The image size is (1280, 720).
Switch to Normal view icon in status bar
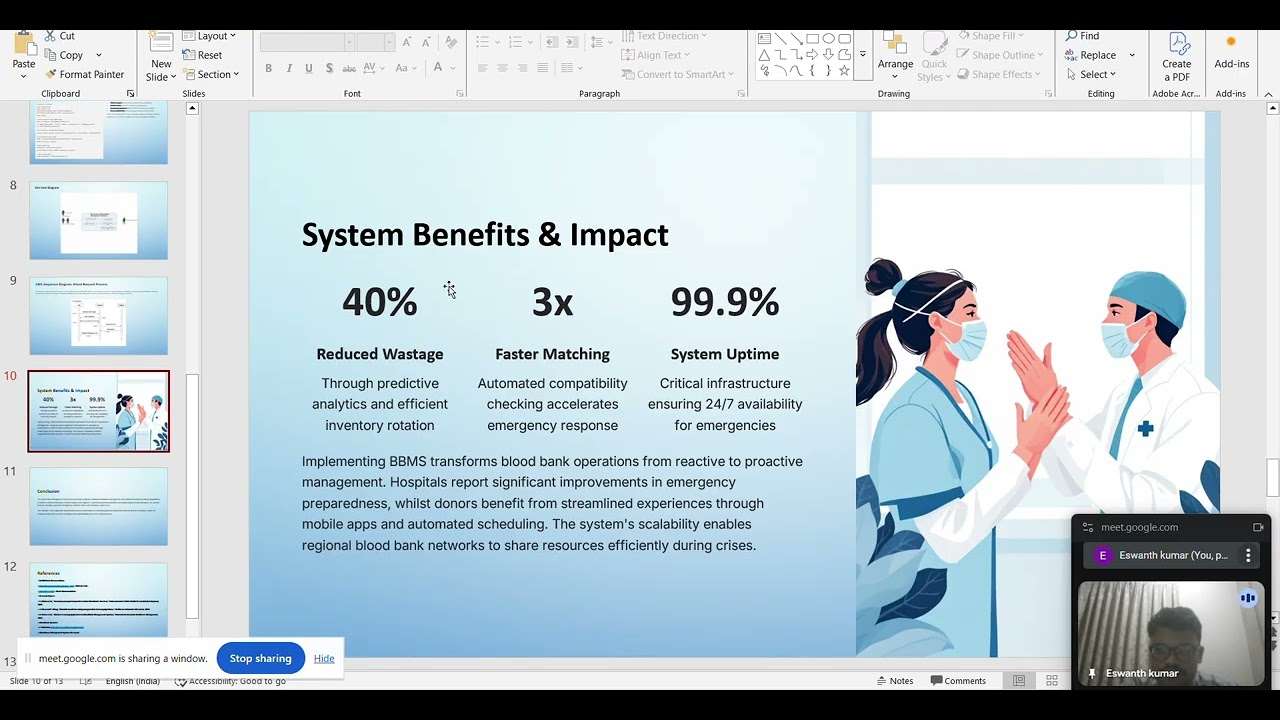click(1019, 681)
